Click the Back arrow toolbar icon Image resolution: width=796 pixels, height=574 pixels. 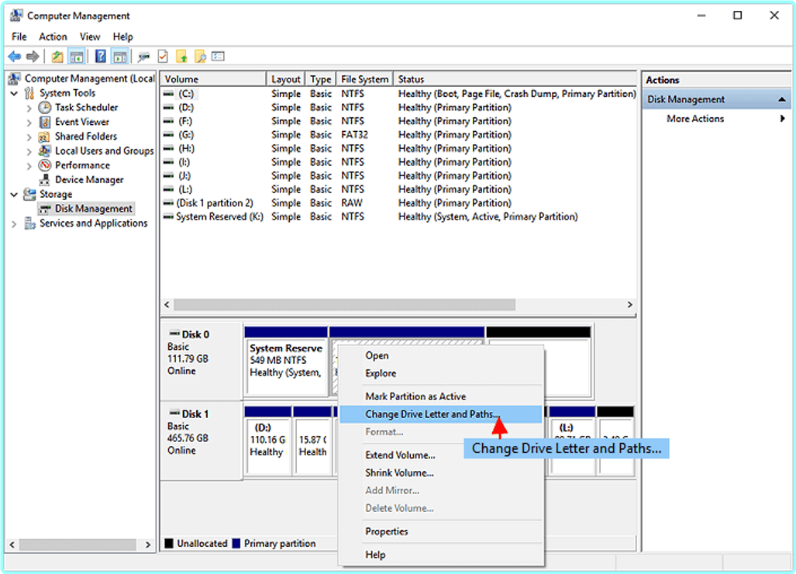click(x=14, y=57)
